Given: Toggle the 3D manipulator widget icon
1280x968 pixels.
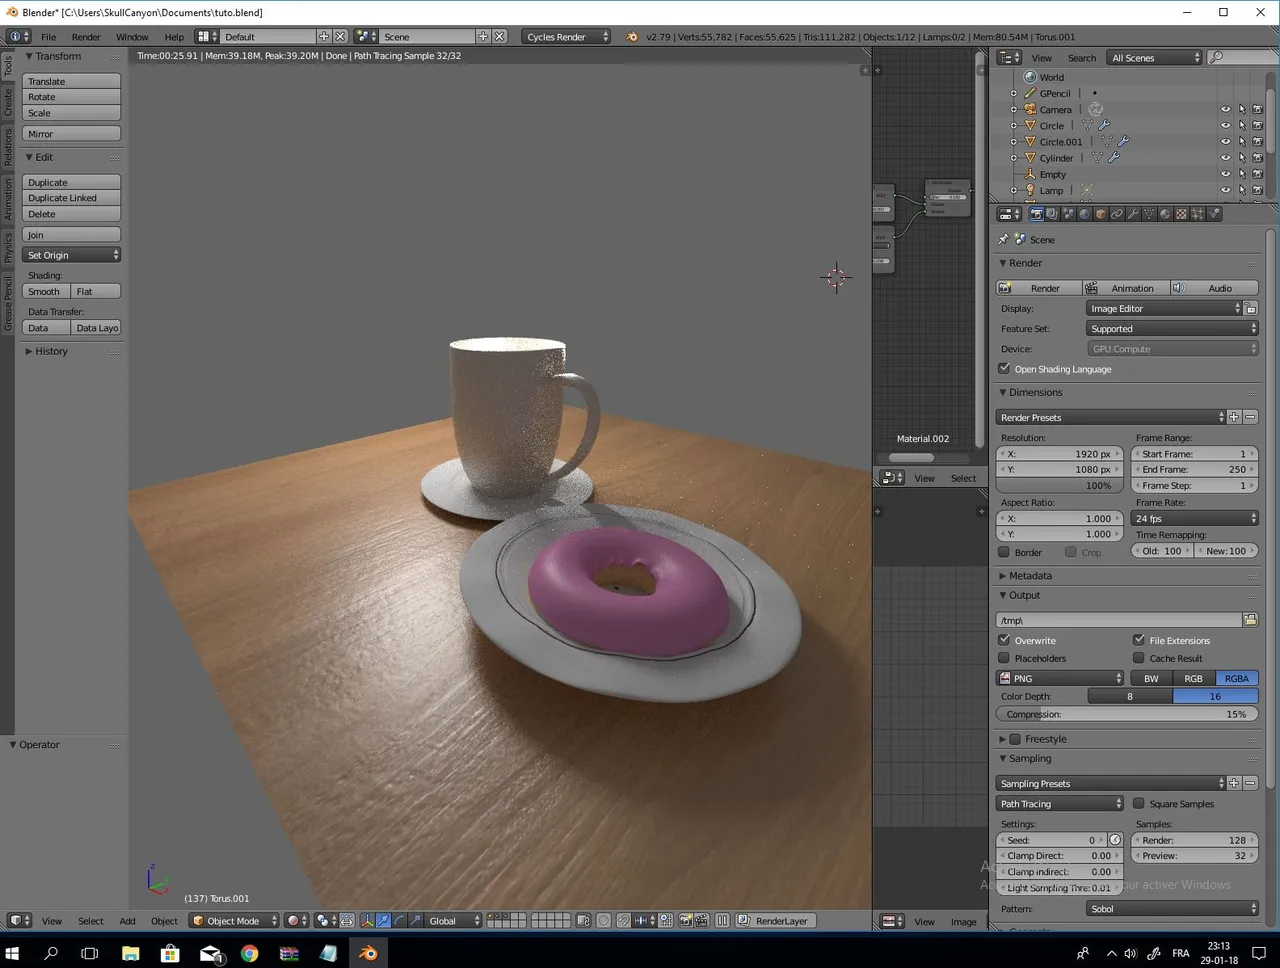Looking at the screenshot, I should [x=367, y=921].
